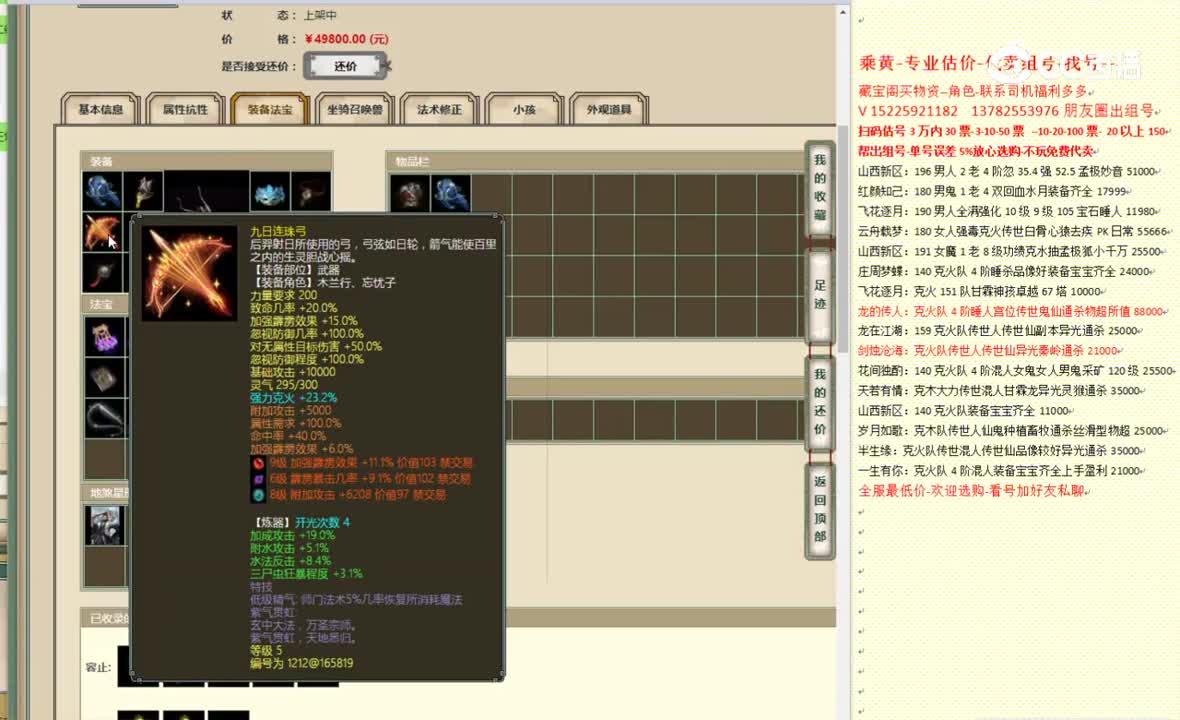Click the 龙在江湖: 159 克火队 listing line
Screen dimensions: 1180x720
coord(999,330)
